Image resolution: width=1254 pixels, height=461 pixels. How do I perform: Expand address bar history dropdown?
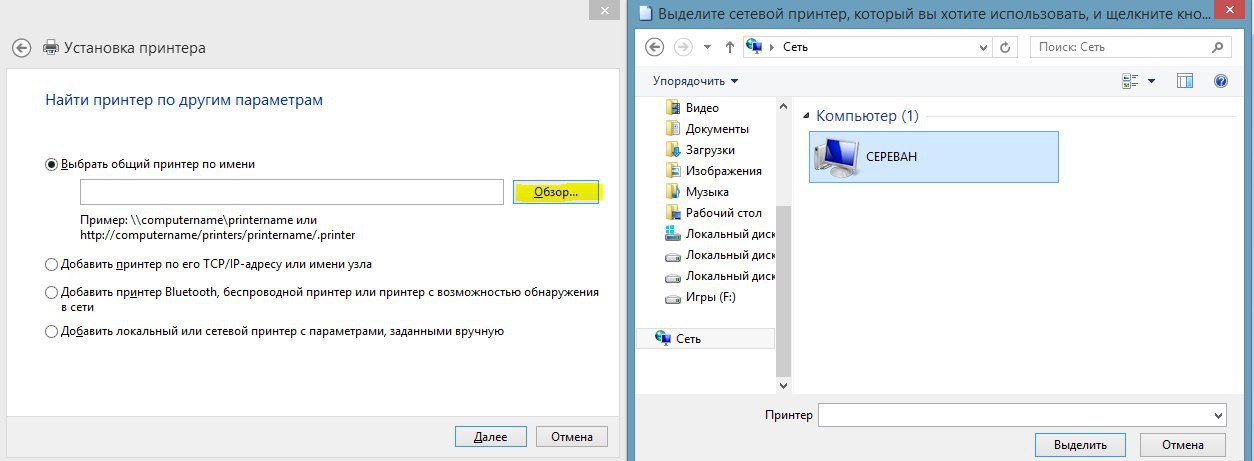(x=982, y=47)
